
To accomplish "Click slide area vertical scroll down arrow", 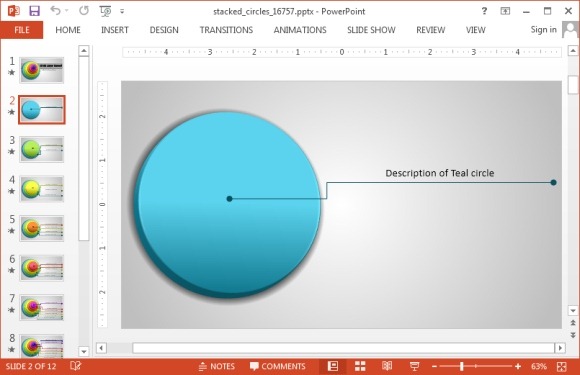I will click(x=573, y=311).
